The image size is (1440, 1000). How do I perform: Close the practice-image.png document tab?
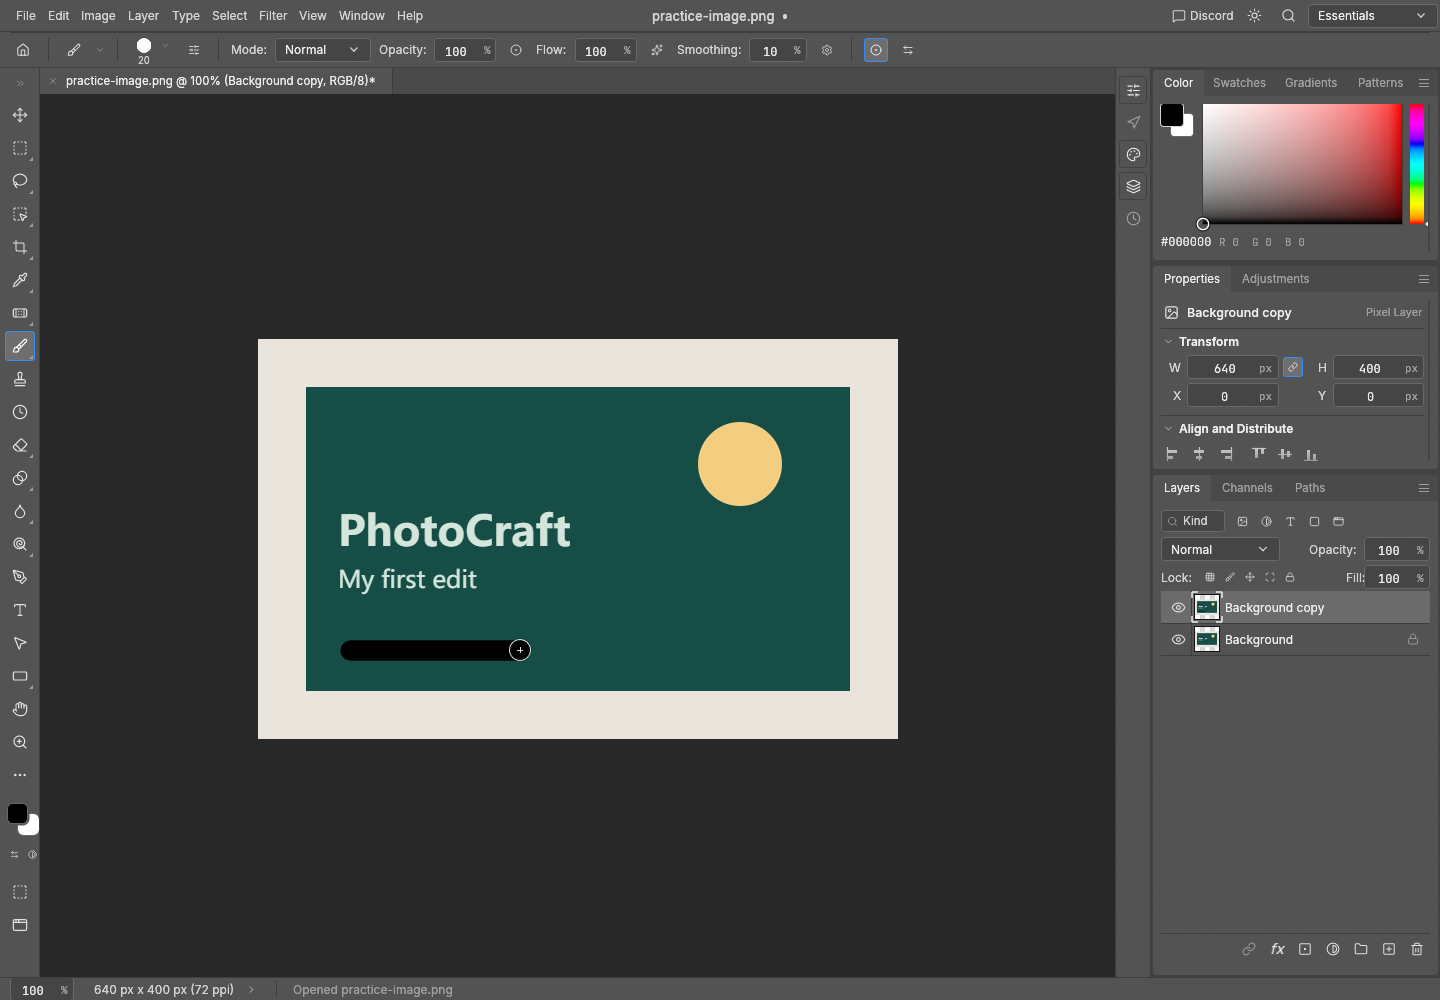coord(53,81)
